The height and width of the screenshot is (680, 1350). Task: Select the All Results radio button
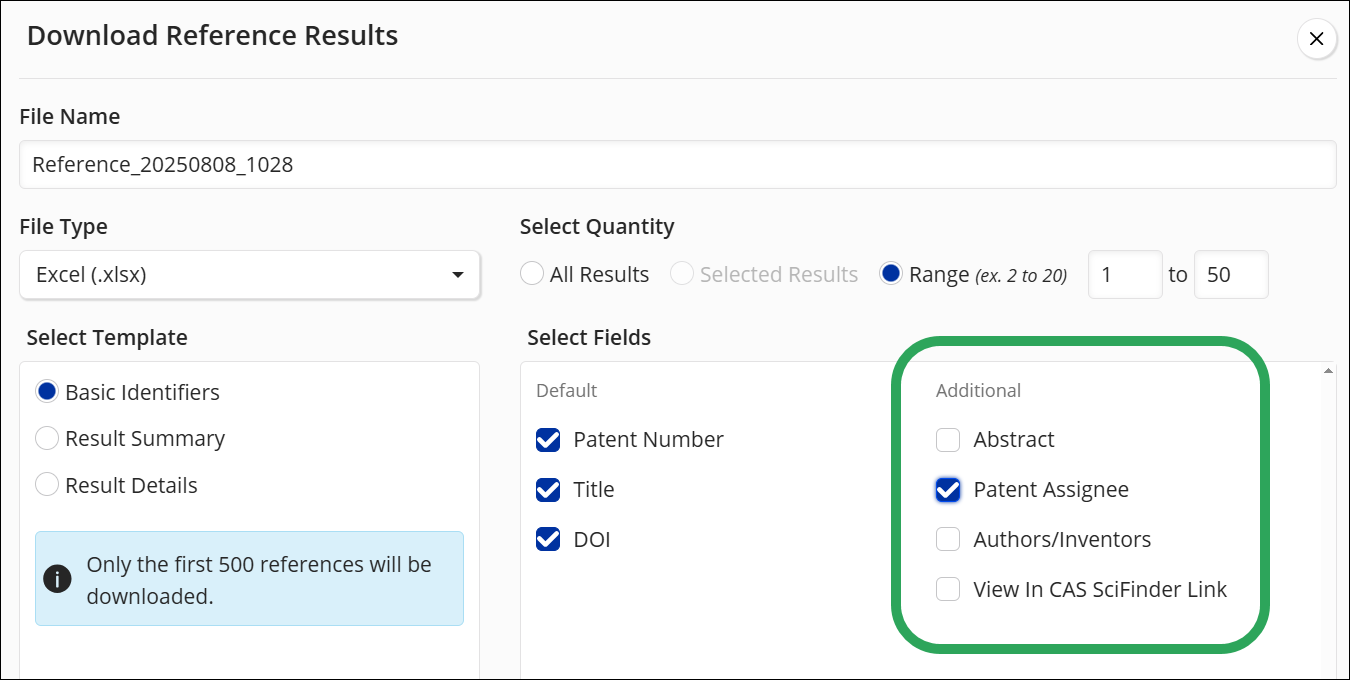pyautogui.click(x=532, y=273)
